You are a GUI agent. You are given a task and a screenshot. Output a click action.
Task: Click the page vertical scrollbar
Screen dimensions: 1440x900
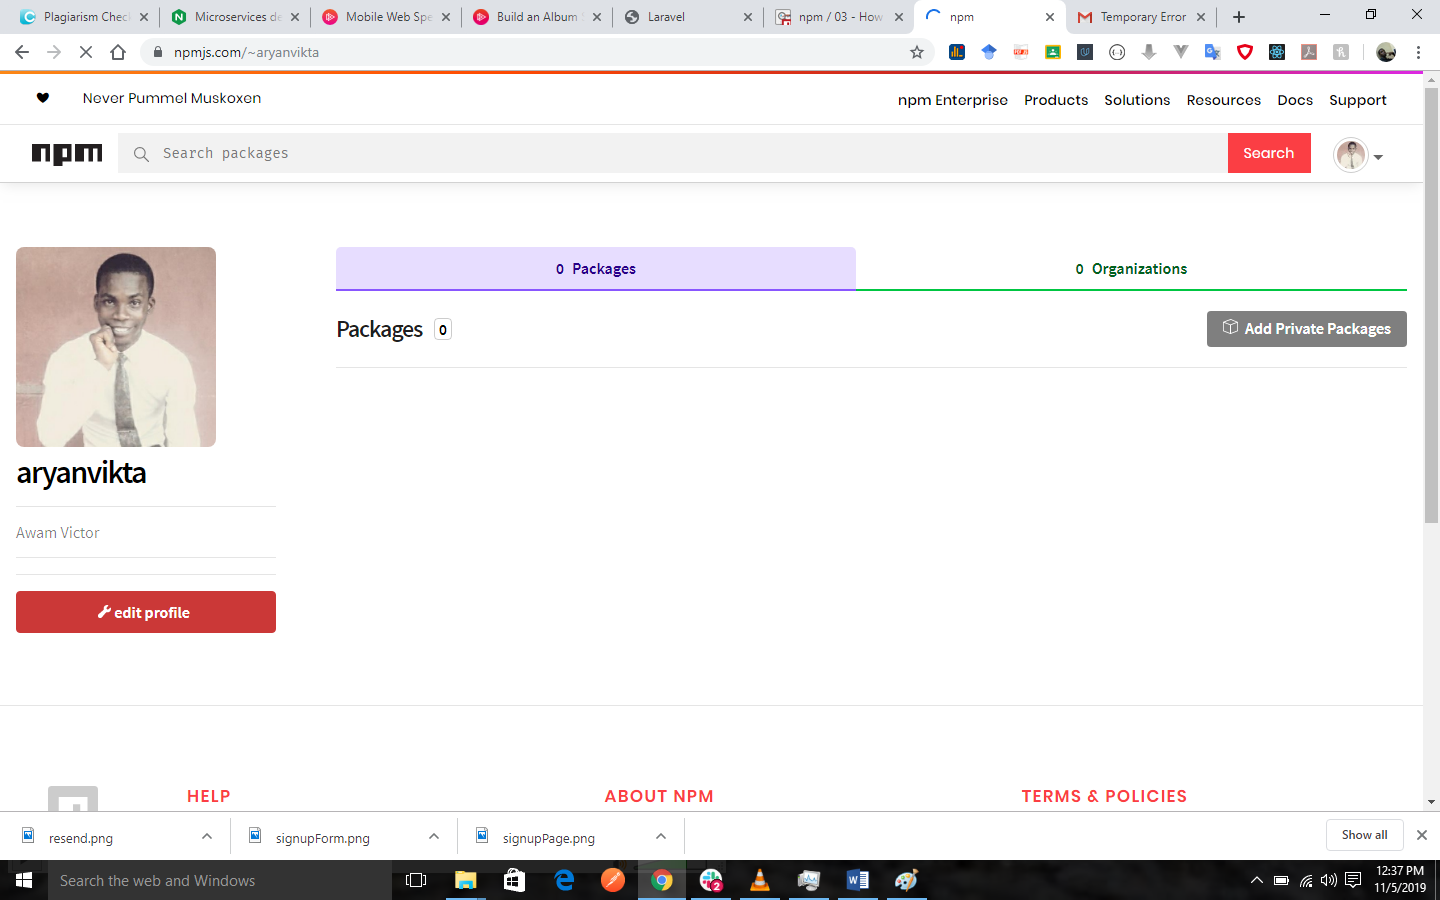1431,305
